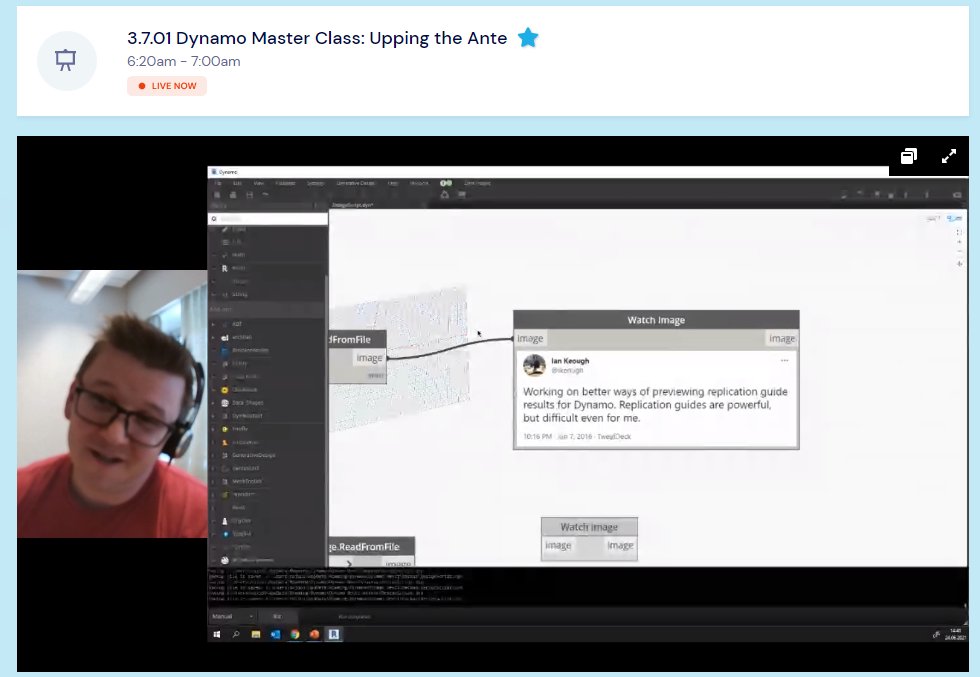The height and width of the screenshot is (677, 980).
Task: Click the Save toolbar icon in Dynamo
Action: click(x=249, y=195)
